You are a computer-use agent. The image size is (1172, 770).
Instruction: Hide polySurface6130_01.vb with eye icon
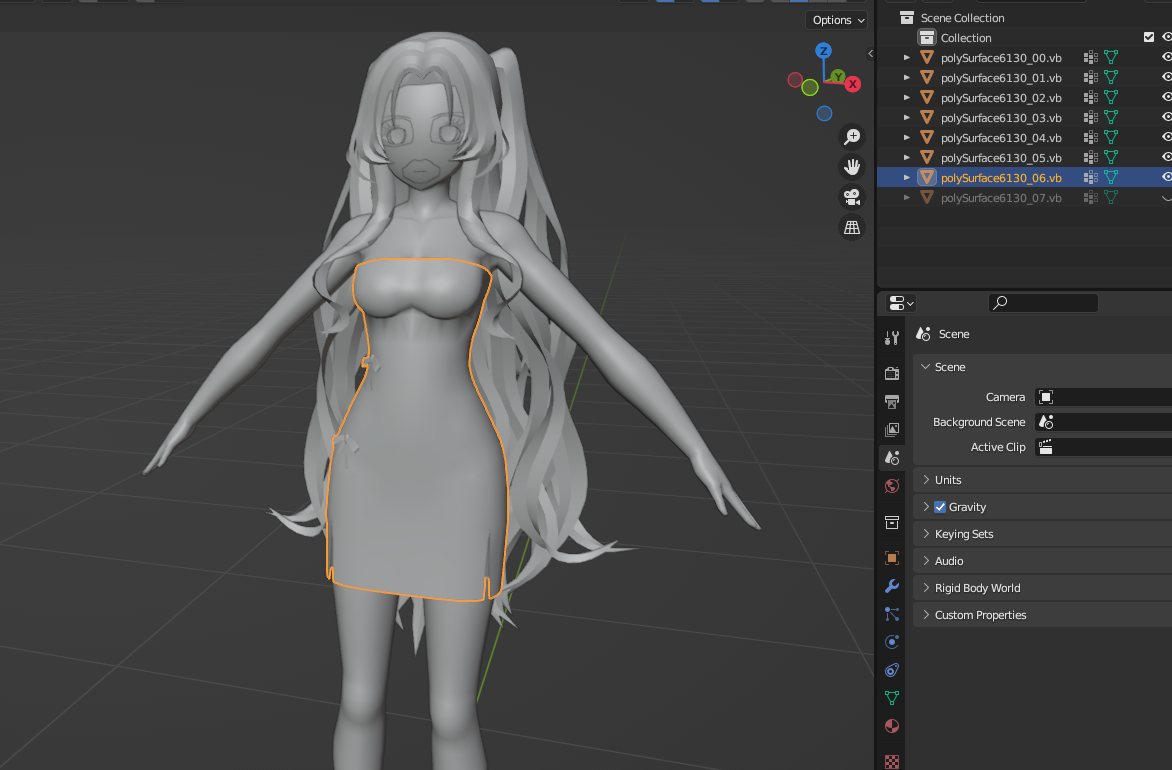[1167, 78]
